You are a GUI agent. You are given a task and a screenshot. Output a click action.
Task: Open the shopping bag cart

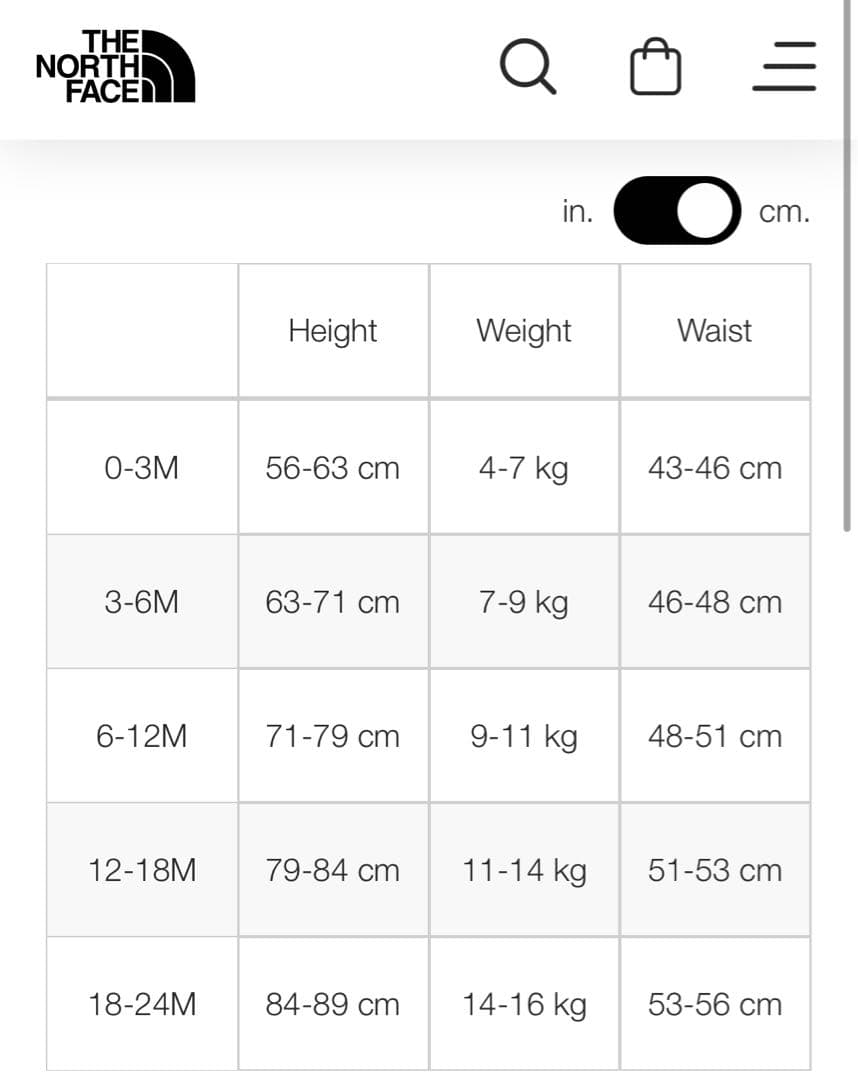click(x=656, y=67)
